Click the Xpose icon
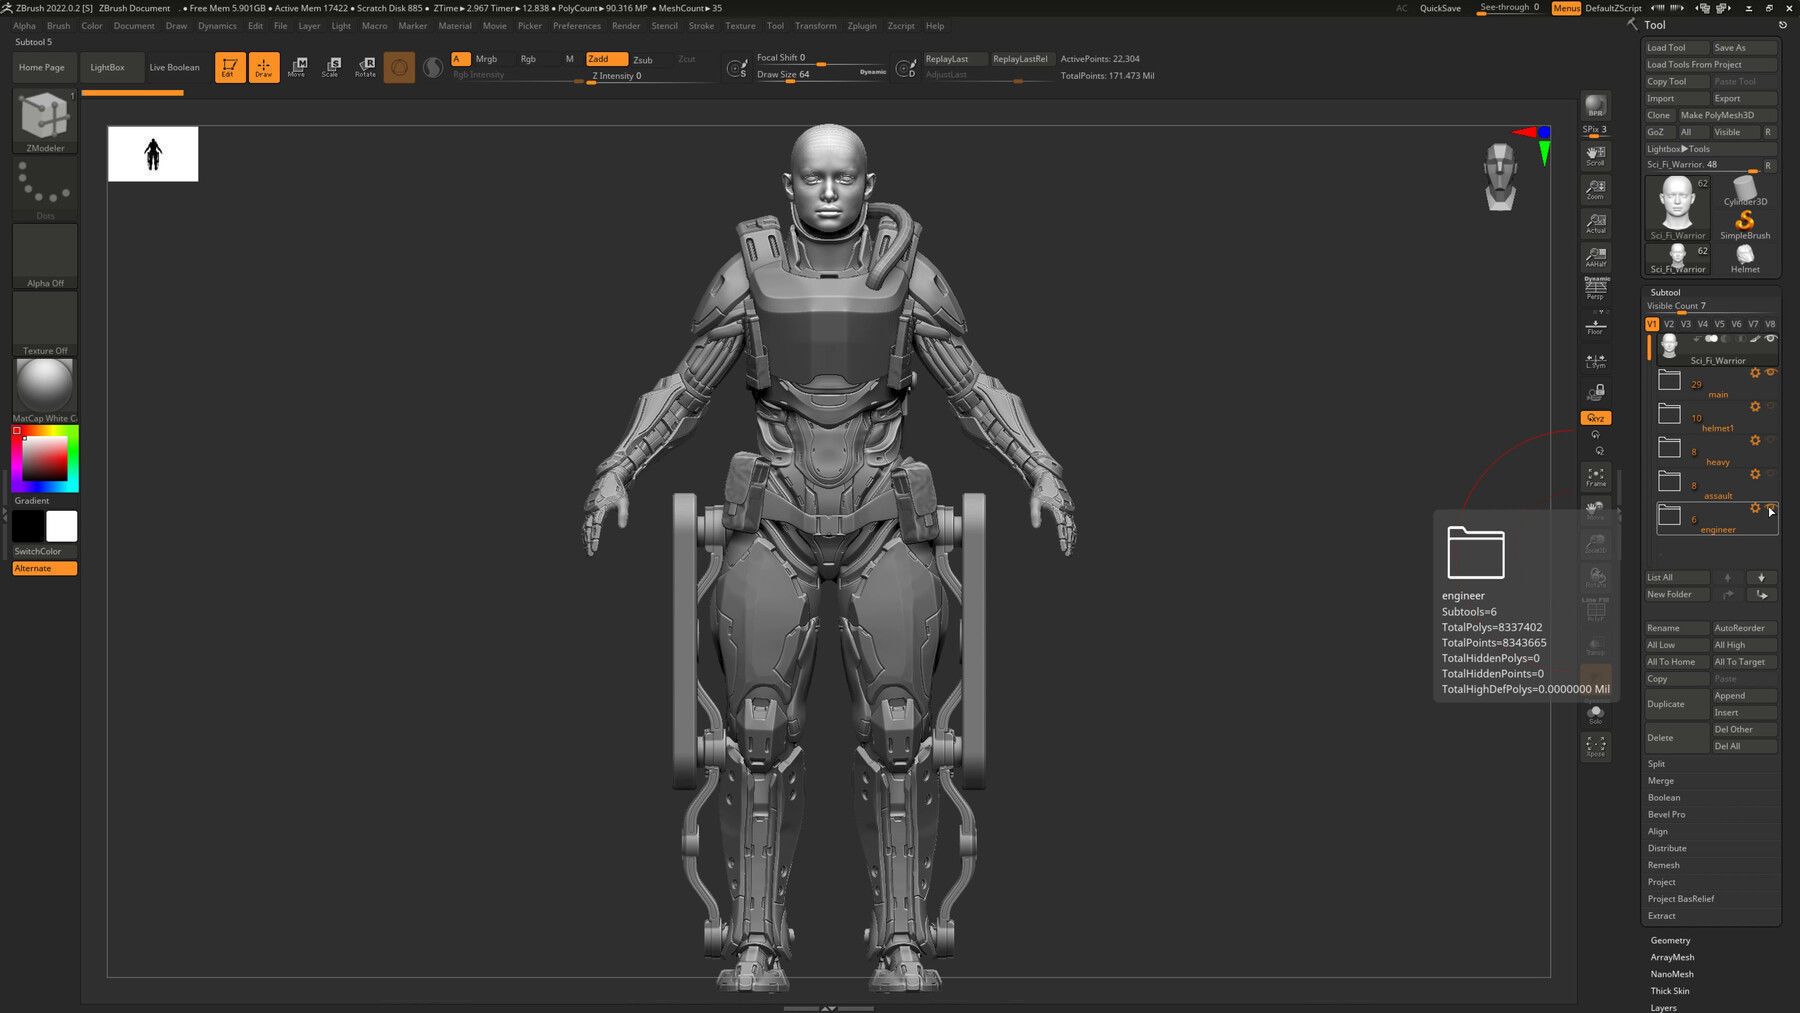1800x1013 pixels. (1595, 747)
